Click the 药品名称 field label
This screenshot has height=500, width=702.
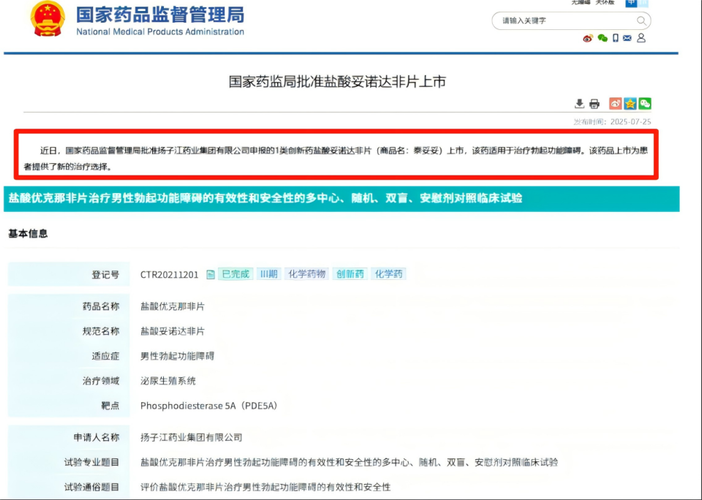click(x=101, y=307)
